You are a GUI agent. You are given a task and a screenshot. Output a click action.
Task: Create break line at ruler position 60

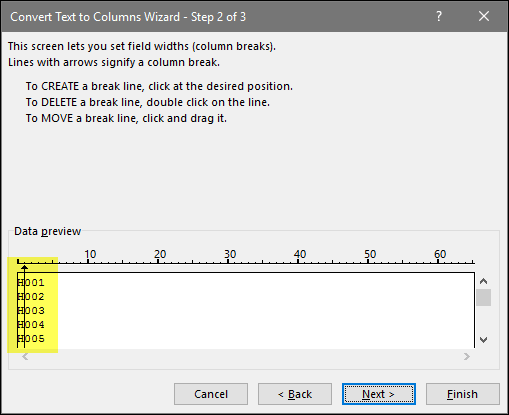tap(438, 261)
